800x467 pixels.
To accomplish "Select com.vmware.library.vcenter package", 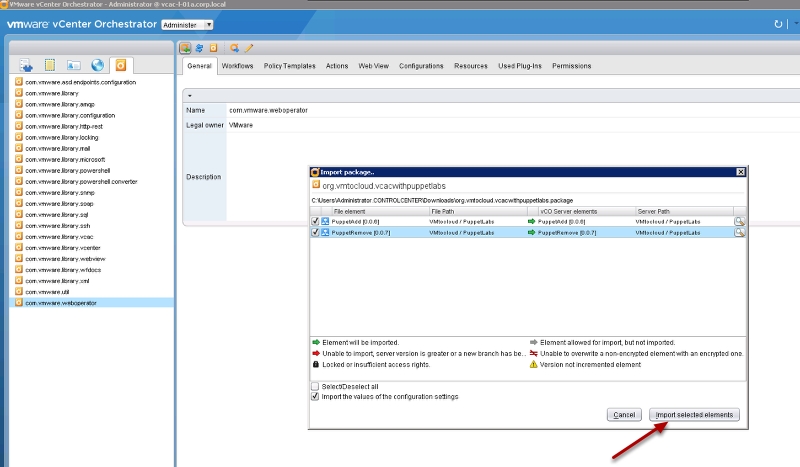I will tap(63, 248).
